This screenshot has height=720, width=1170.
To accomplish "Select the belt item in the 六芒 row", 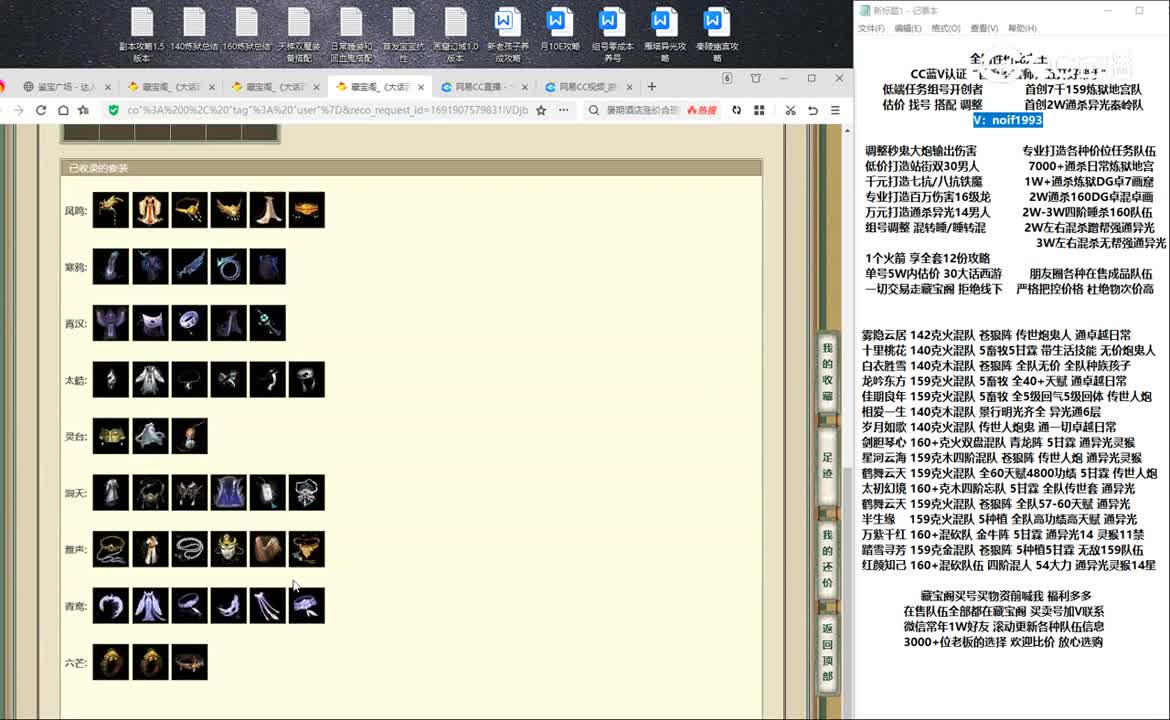I will click(190, 663).
